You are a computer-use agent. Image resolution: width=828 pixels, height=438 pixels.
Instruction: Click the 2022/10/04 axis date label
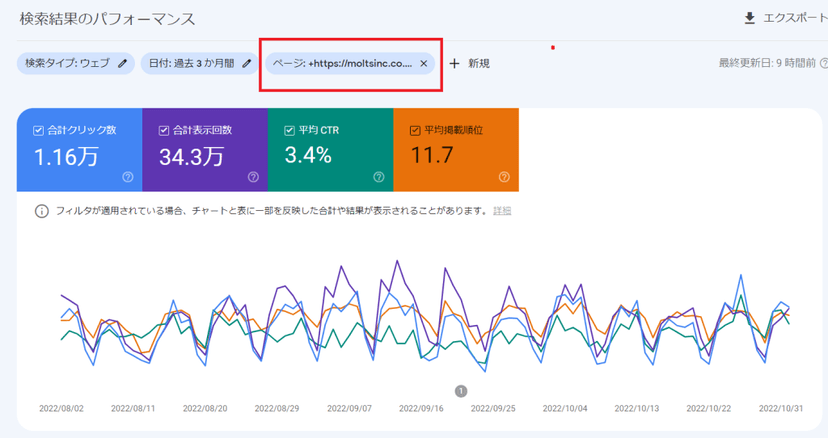tap(565, 408)
